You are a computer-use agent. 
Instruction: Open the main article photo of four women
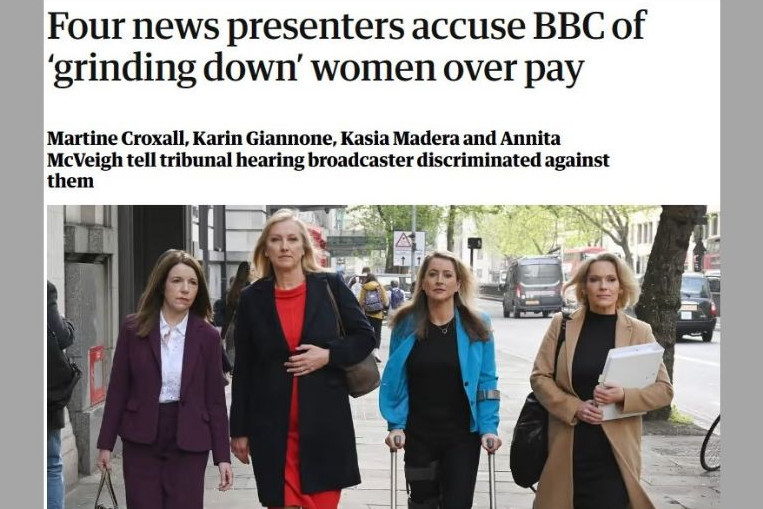click(x=383, y=357)
